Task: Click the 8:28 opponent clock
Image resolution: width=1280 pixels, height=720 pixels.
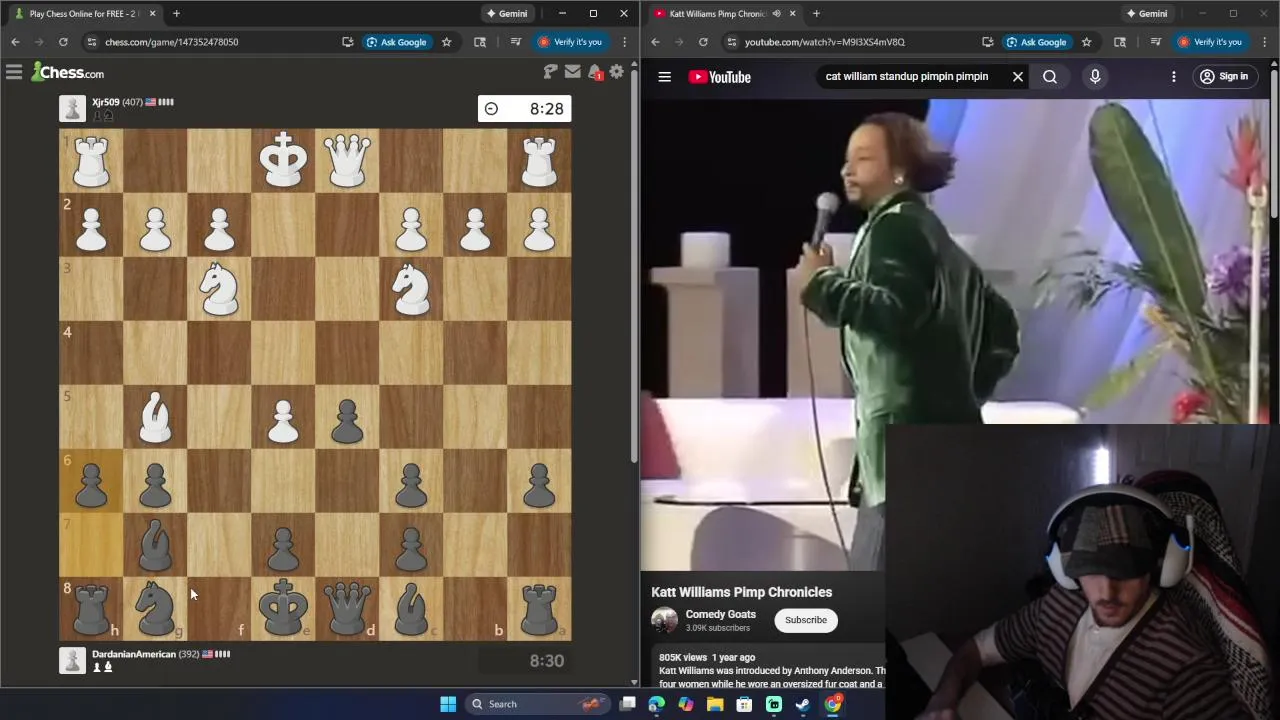Action: [x=525, y=109]
